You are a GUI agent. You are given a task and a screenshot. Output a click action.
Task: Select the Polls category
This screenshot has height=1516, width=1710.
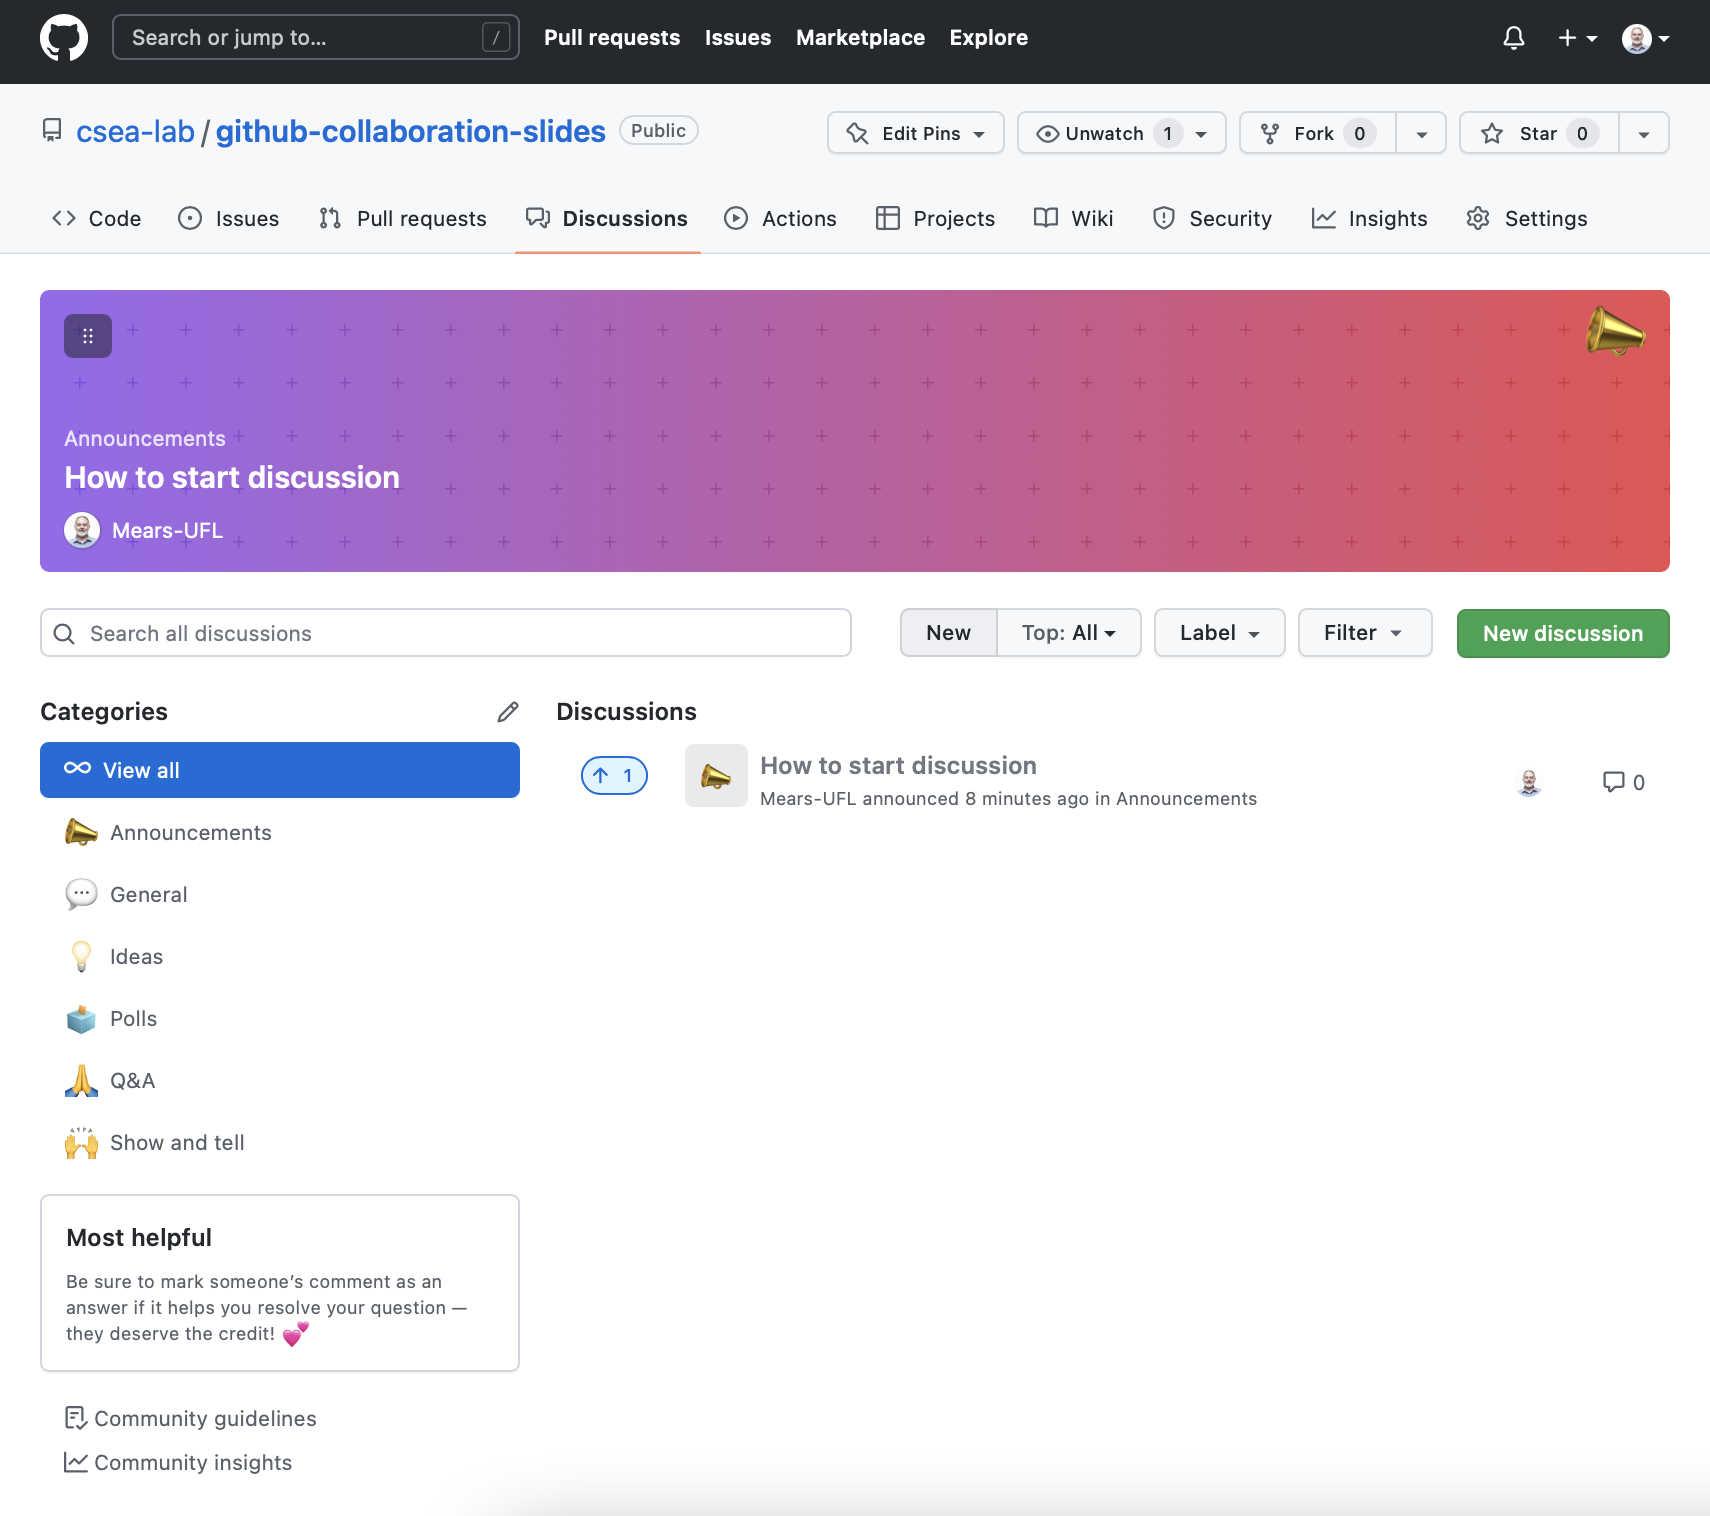[133, 1019]
